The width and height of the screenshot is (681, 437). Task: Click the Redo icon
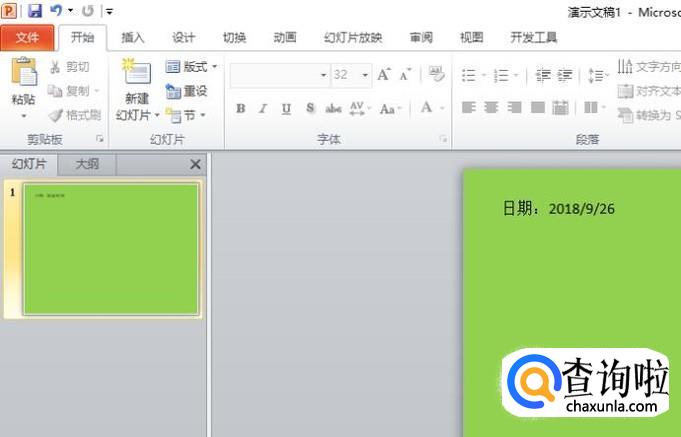88,11
